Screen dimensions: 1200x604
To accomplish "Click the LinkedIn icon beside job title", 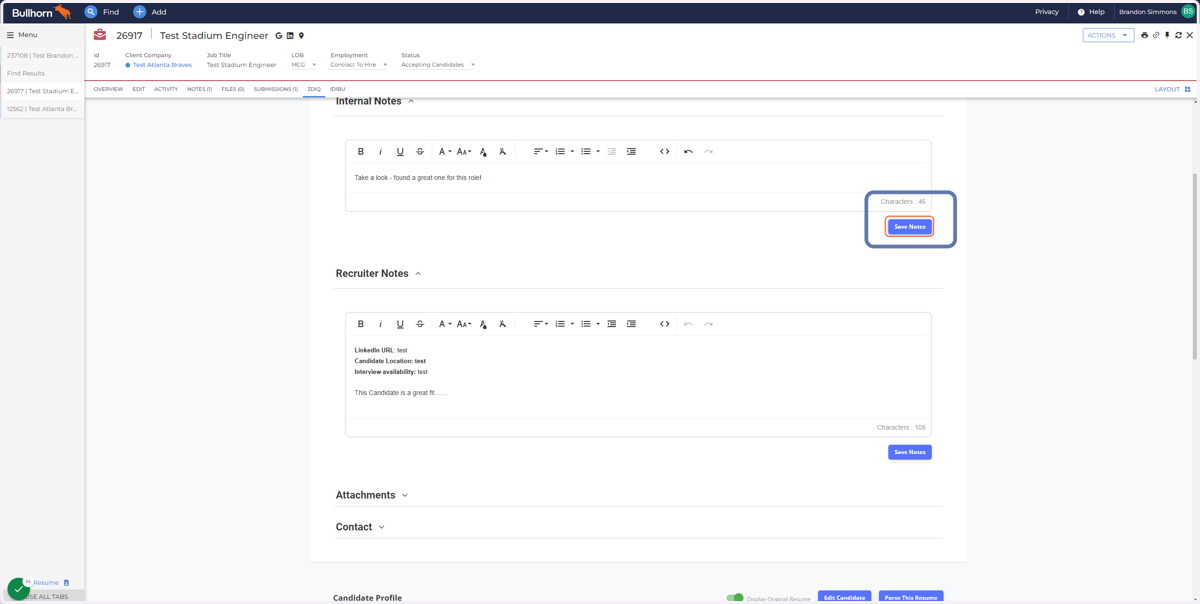I will pyautogui.click(x=290, y=36).
